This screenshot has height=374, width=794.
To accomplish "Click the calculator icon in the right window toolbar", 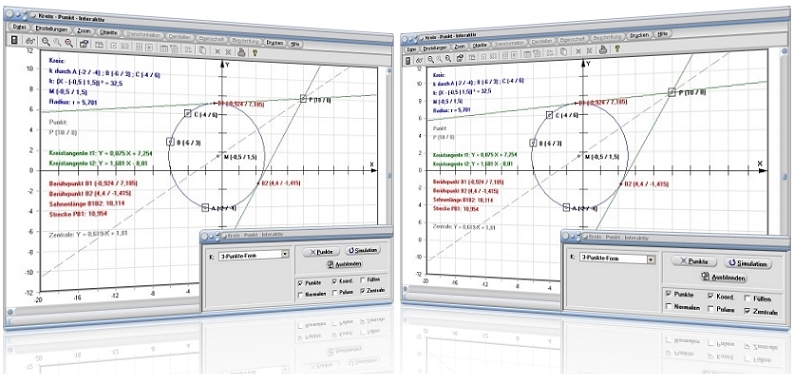I will click(409, 60).
